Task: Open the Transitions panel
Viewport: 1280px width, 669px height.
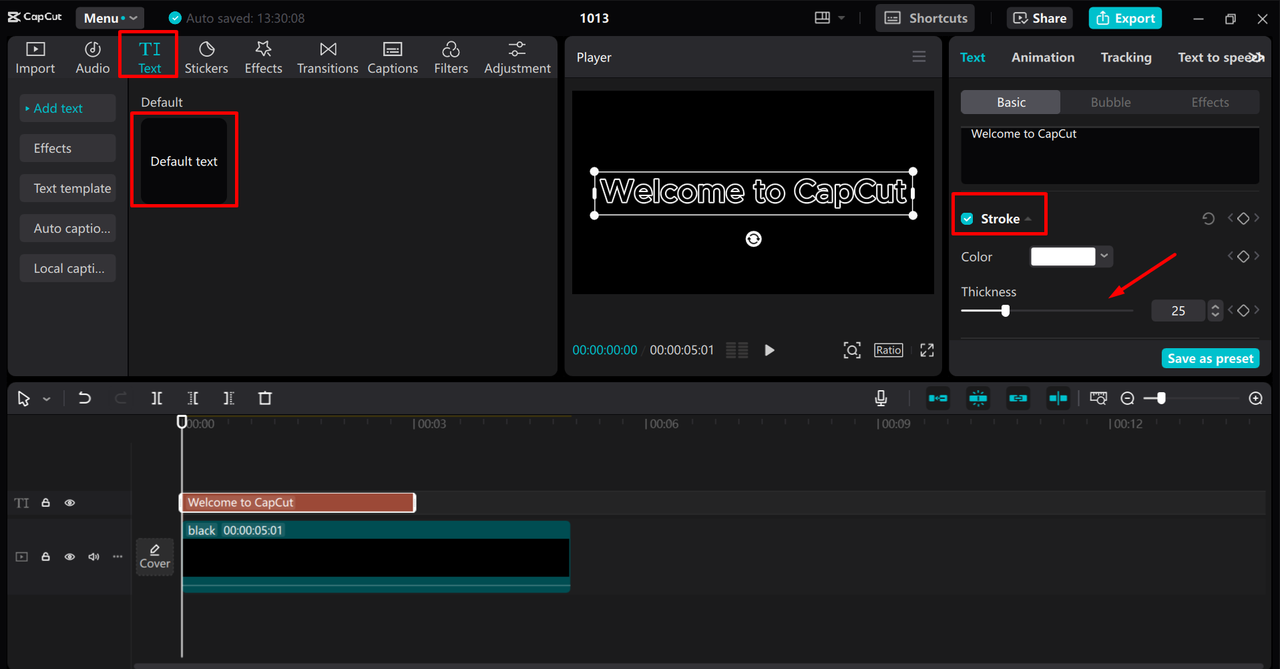Action: click(x=327, y=58)
